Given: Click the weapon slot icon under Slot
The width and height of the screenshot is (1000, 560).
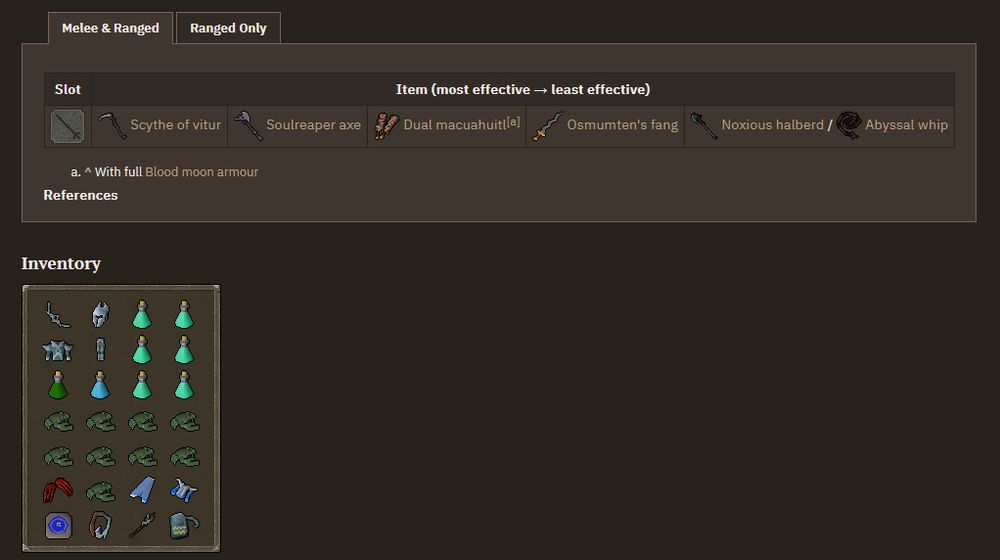Looking at the screenshot, I should click(68, 126).
